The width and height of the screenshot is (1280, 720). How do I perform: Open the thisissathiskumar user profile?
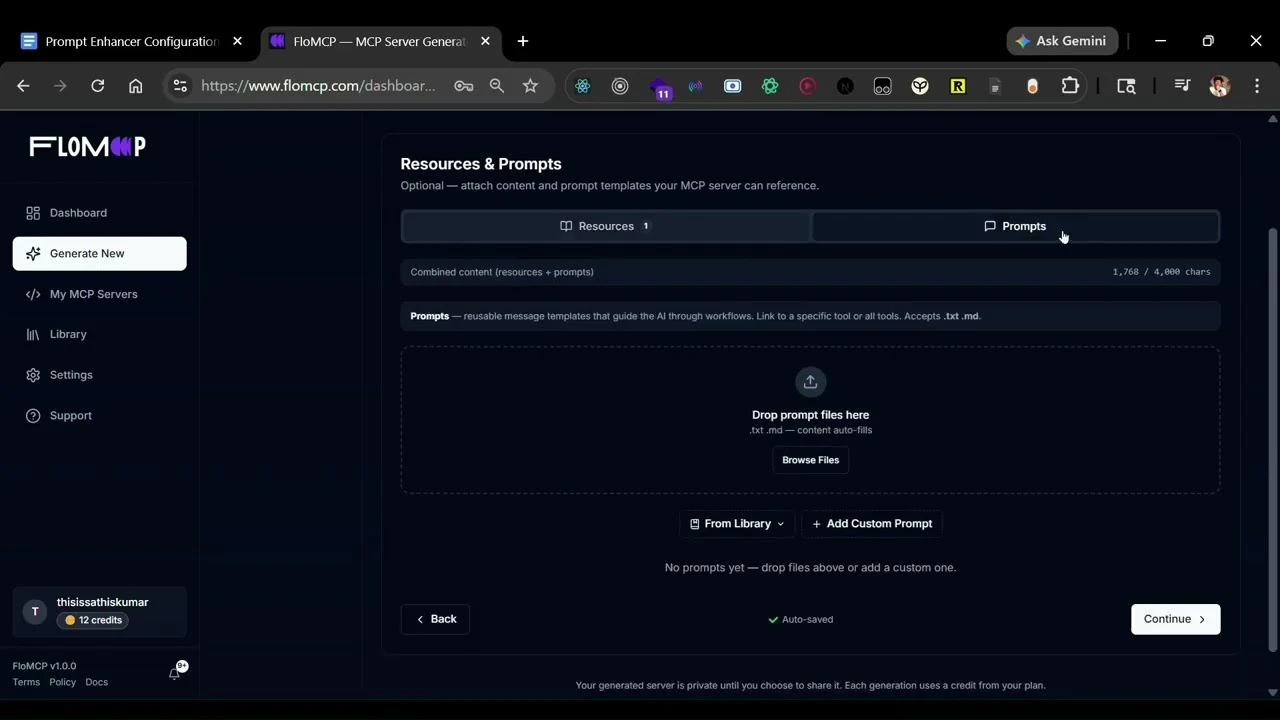(99, 612)
